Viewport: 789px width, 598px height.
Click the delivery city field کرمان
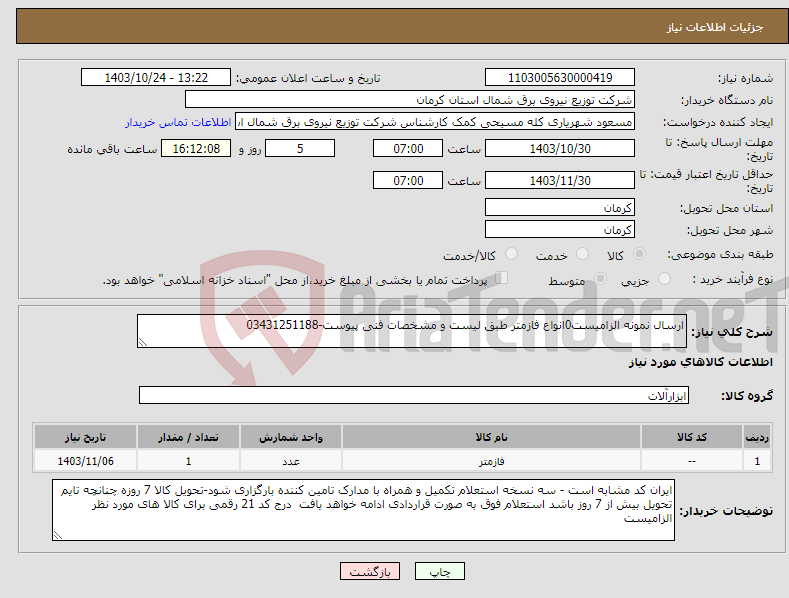[x=560, y=230]
